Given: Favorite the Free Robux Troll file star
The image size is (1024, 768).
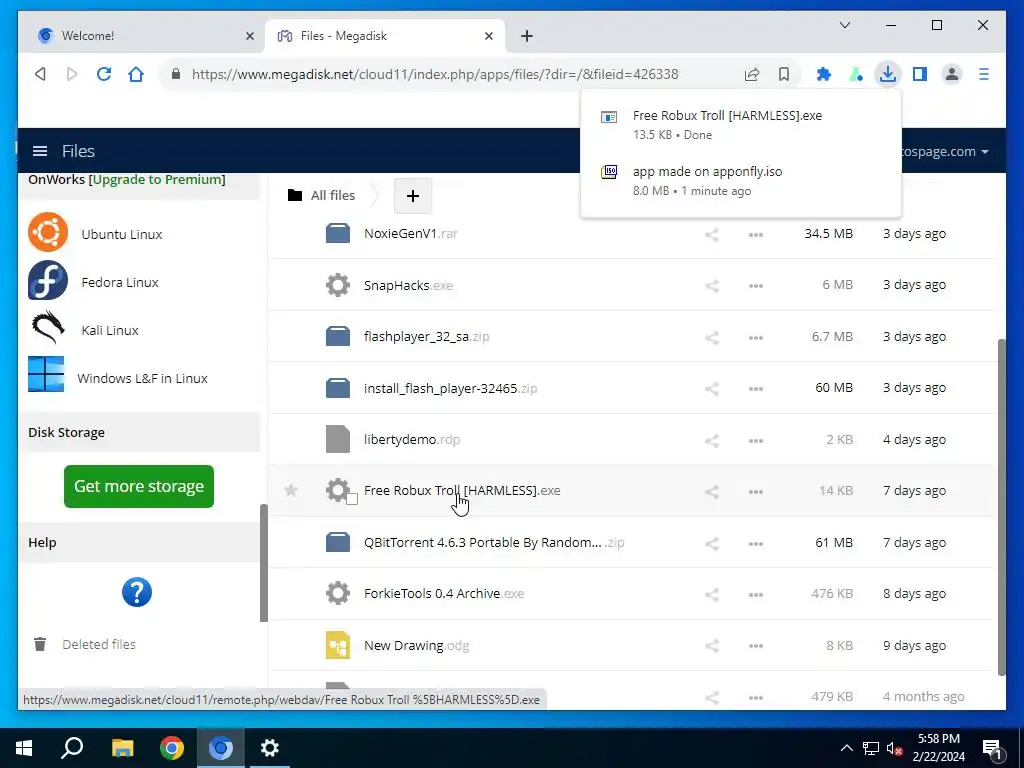Looking at the screenshot, I should click(291, 490).
